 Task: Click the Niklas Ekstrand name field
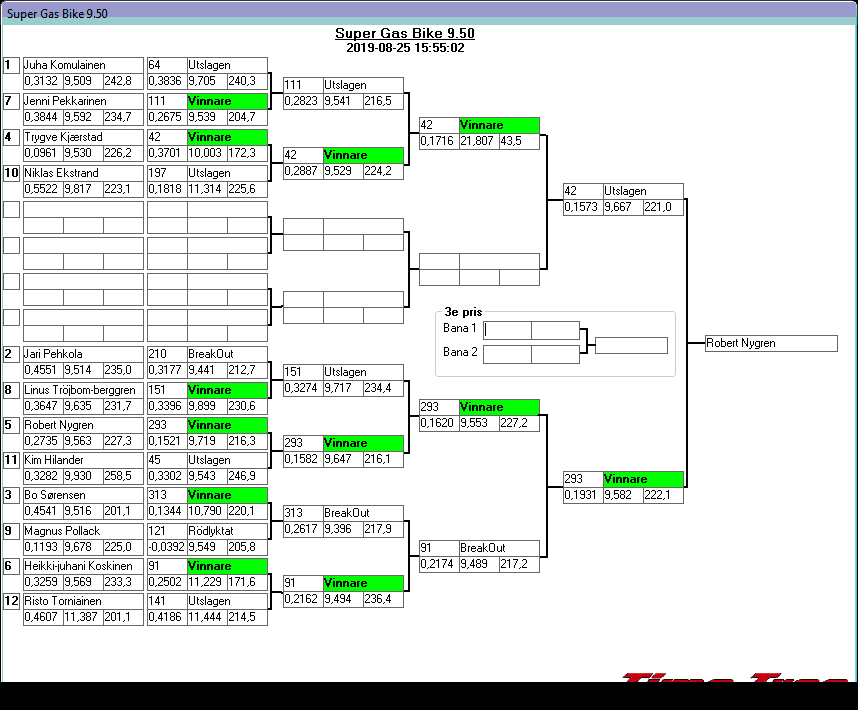click(82, 173)
